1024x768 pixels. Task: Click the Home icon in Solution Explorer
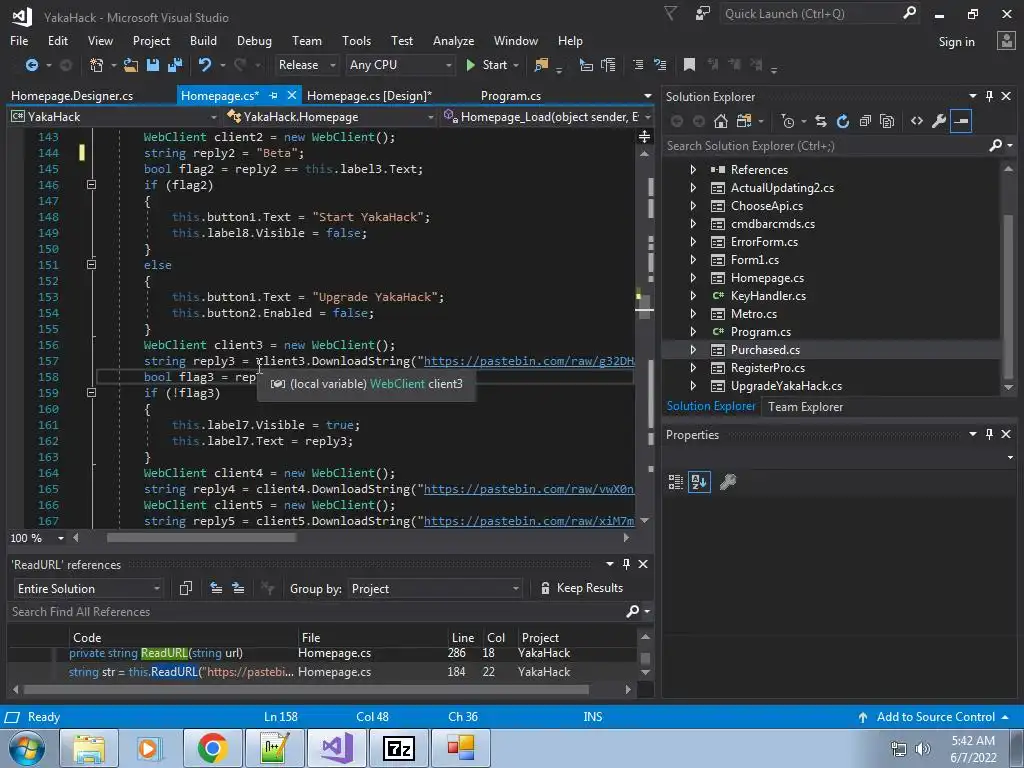(x=721, y=121)
